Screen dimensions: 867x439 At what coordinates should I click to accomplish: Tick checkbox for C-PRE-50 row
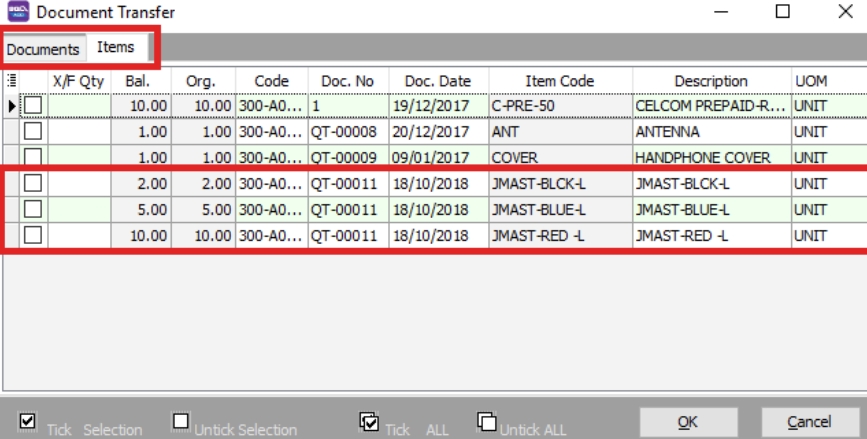click(x=34, y=105)
